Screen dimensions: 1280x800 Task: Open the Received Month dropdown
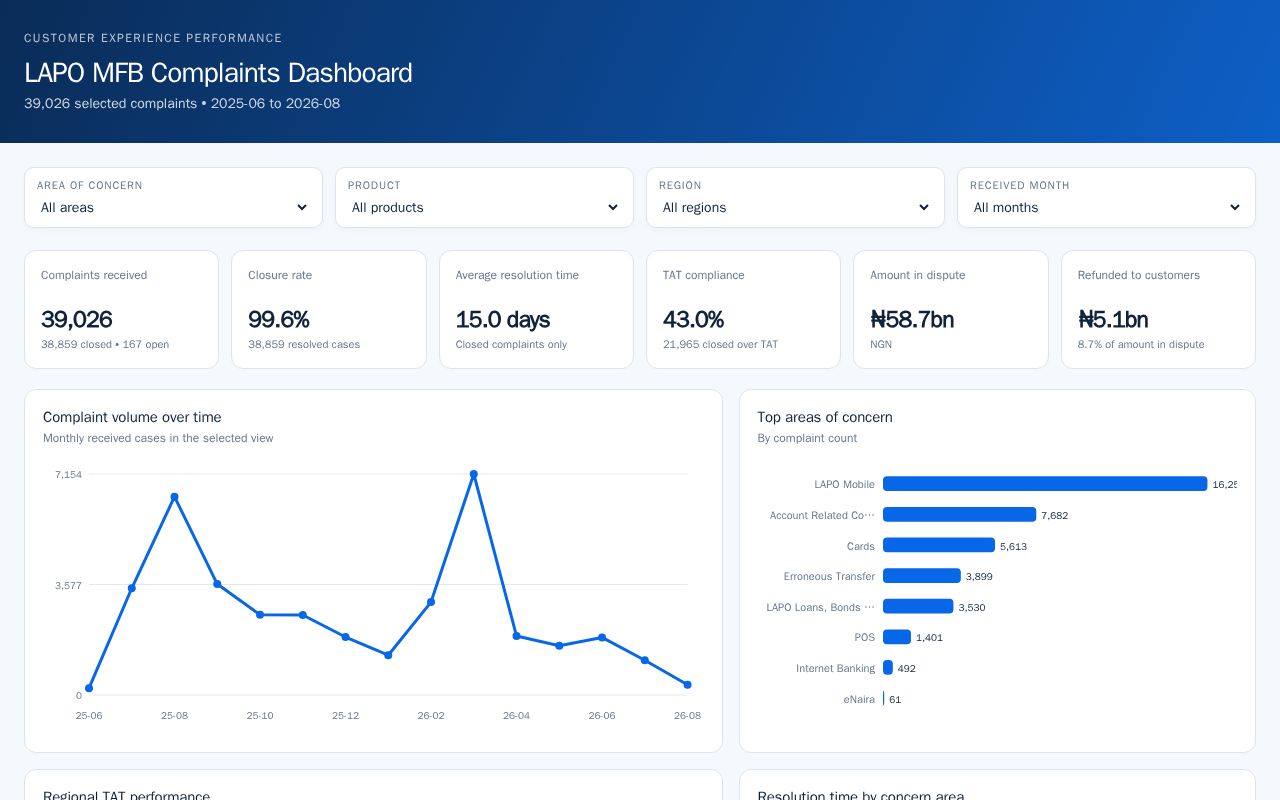point(1106,207)
